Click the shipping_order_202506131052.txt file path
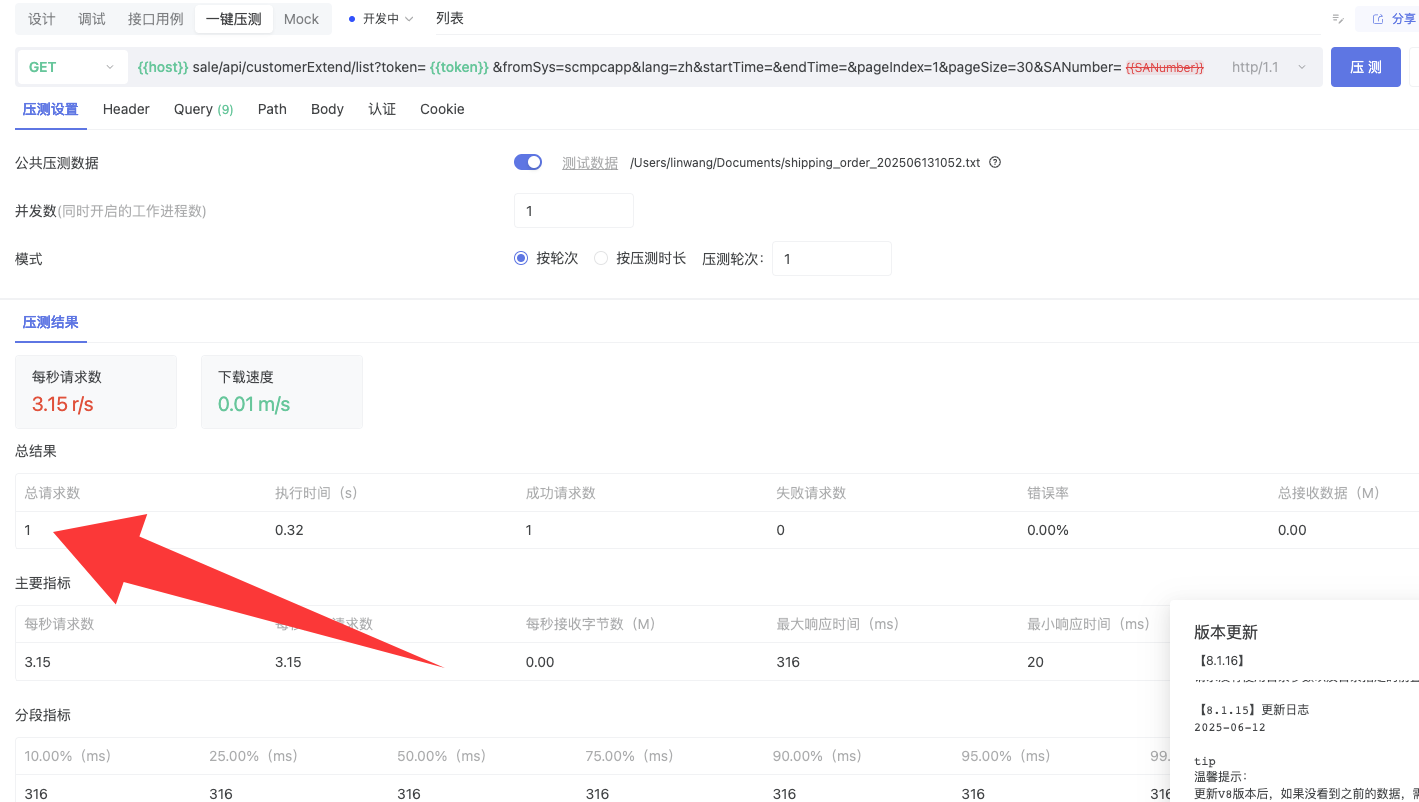Viewport: 1419px width, 802px height. [x=805, y=163]
